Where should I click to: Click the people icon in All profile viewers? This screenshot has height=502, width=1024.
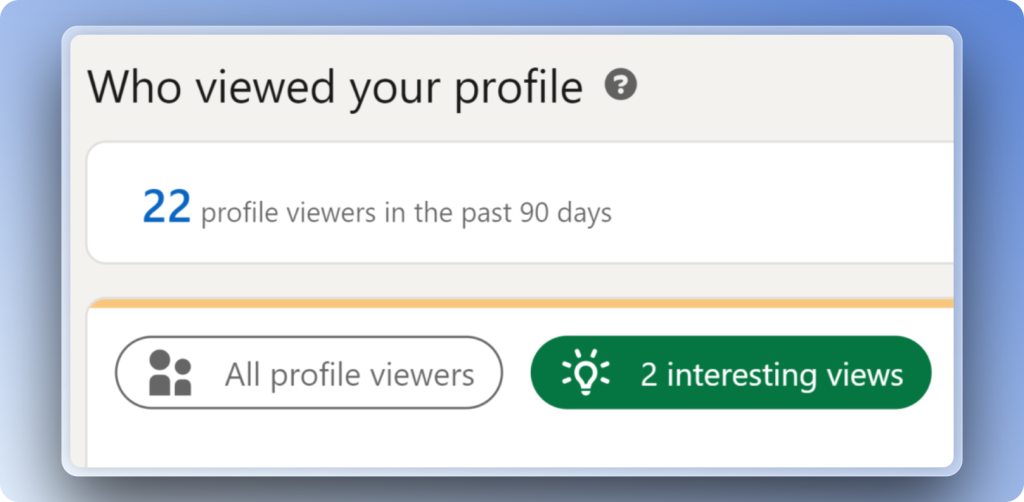169,373
